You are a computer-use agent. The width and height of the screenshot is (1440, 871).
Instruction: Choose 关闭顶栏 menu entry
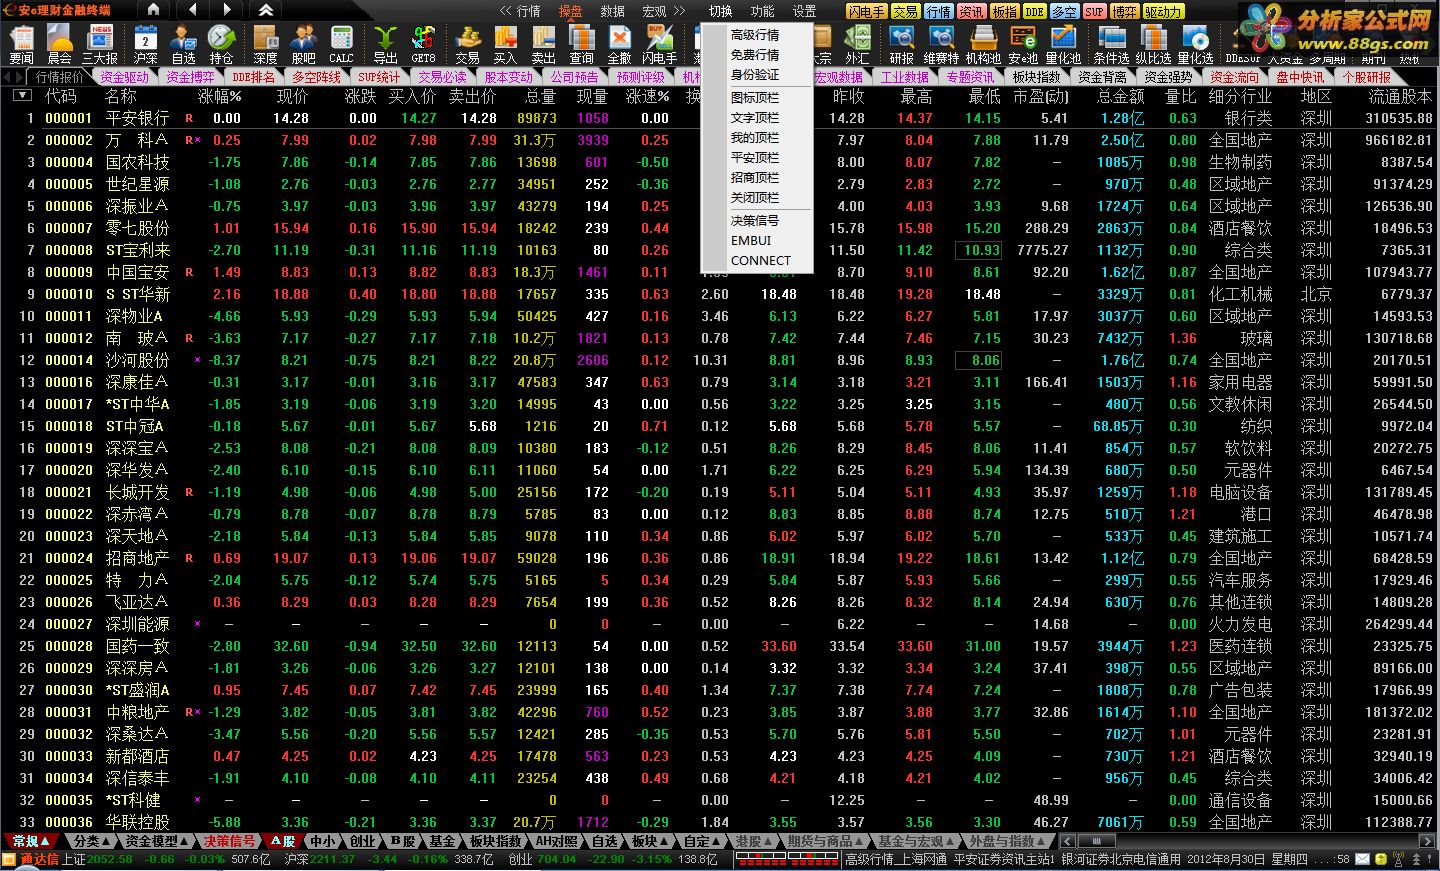click(755, 198)
